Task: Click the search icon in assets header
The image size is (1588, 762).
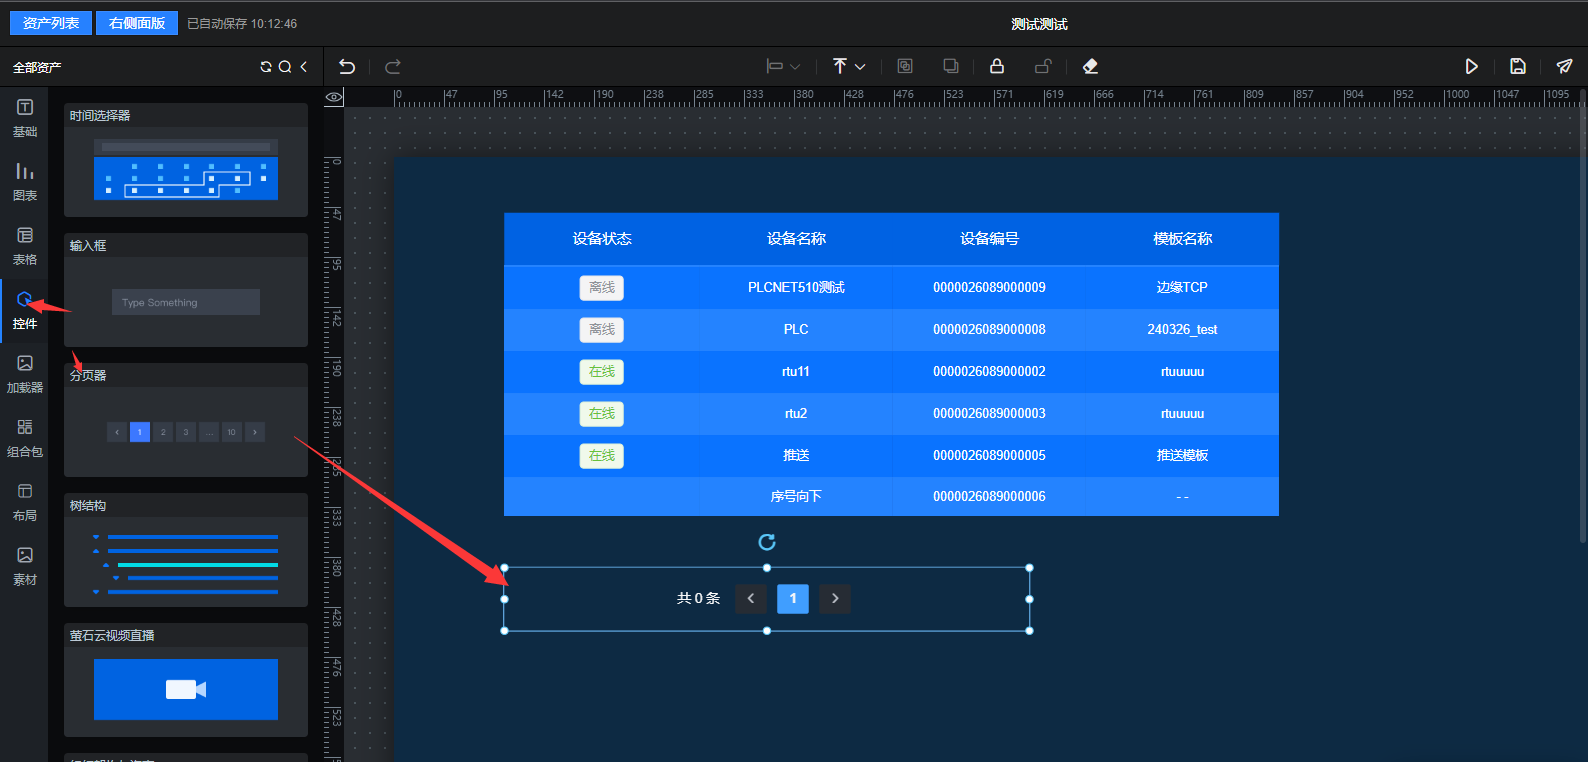Action: pyautogui.click(x=285, y=67)
